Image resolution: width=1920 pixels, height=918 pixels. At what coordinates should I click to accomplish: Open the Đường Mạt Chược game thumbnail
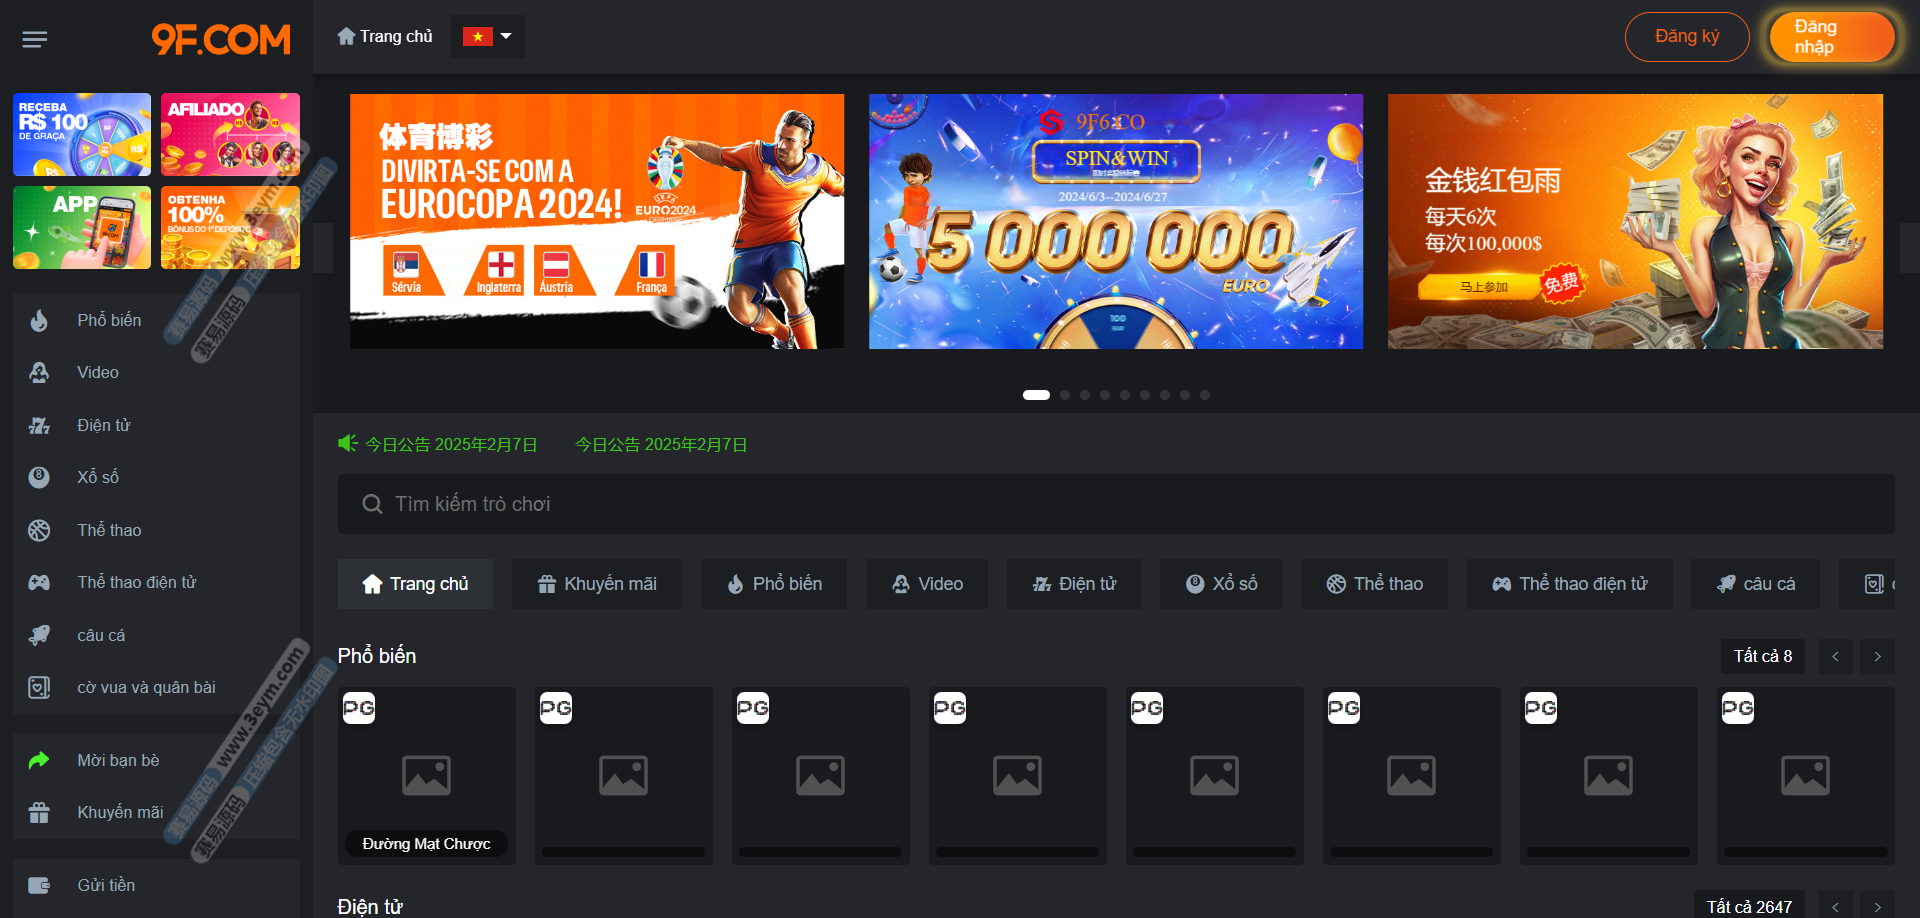(x=427, y=775)
